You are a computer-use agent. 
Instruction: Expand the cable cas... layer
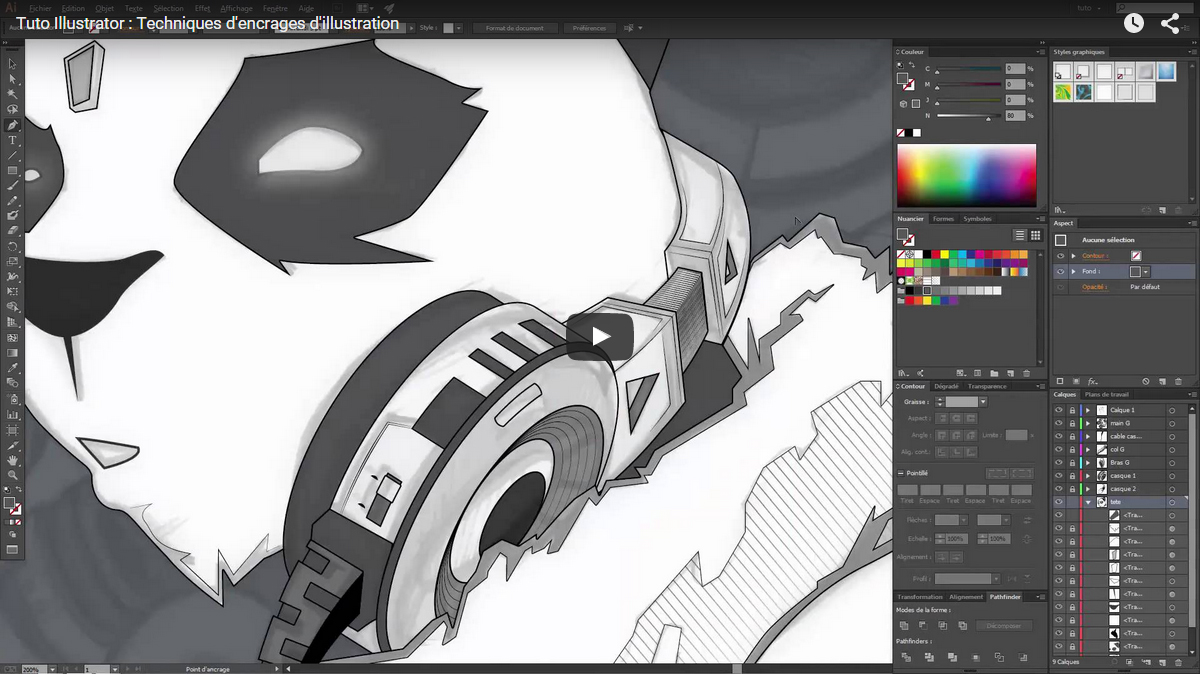(1088, 436)
